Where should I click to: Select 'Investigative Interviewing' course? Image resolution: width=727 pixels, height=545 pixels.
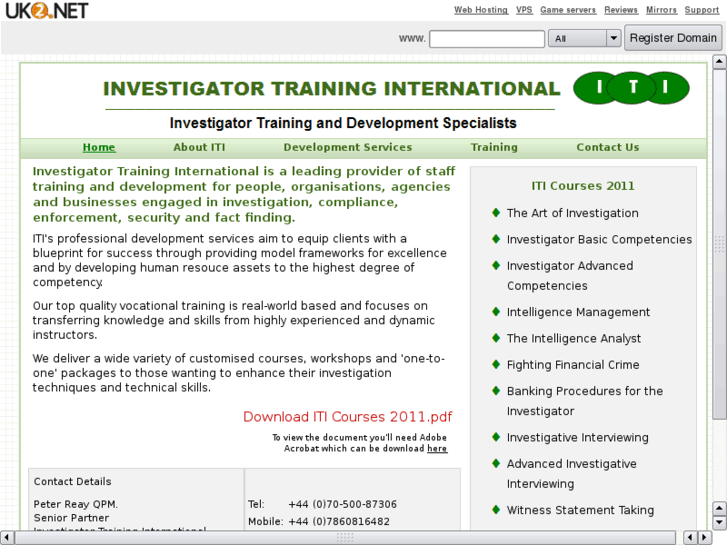578,437
